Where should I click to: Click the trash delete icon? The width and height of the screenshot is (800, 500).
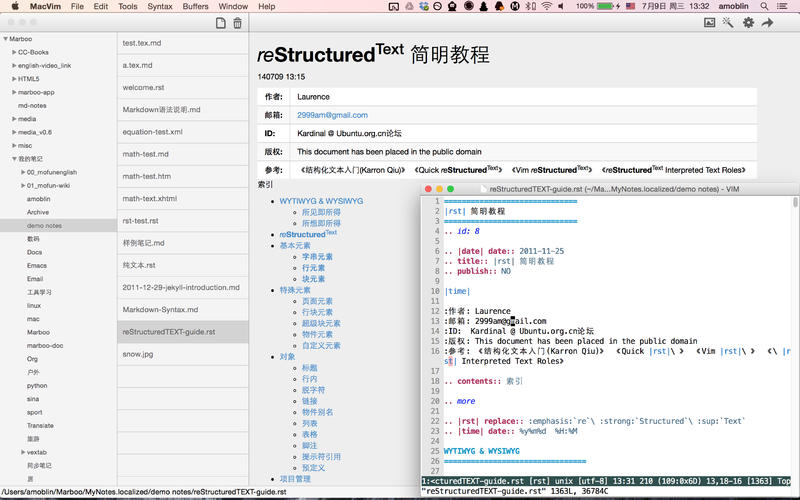(x=237, y=23)
